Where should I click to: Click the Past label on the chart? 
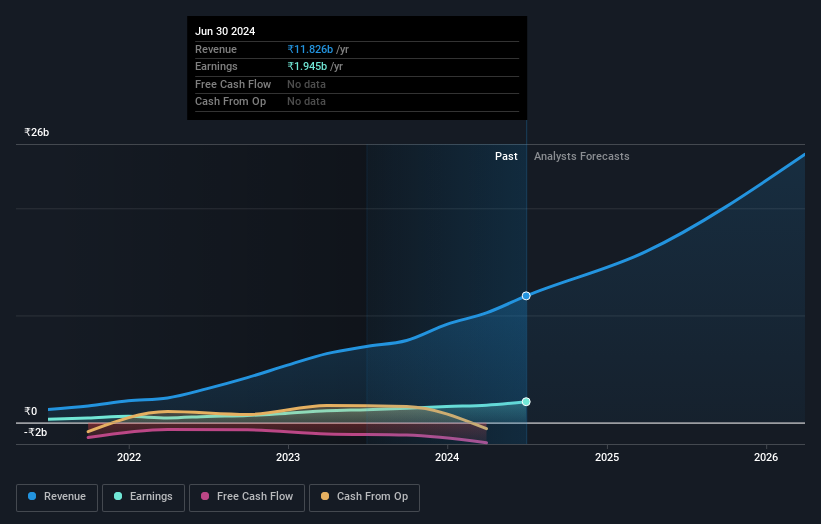[506, 156]
